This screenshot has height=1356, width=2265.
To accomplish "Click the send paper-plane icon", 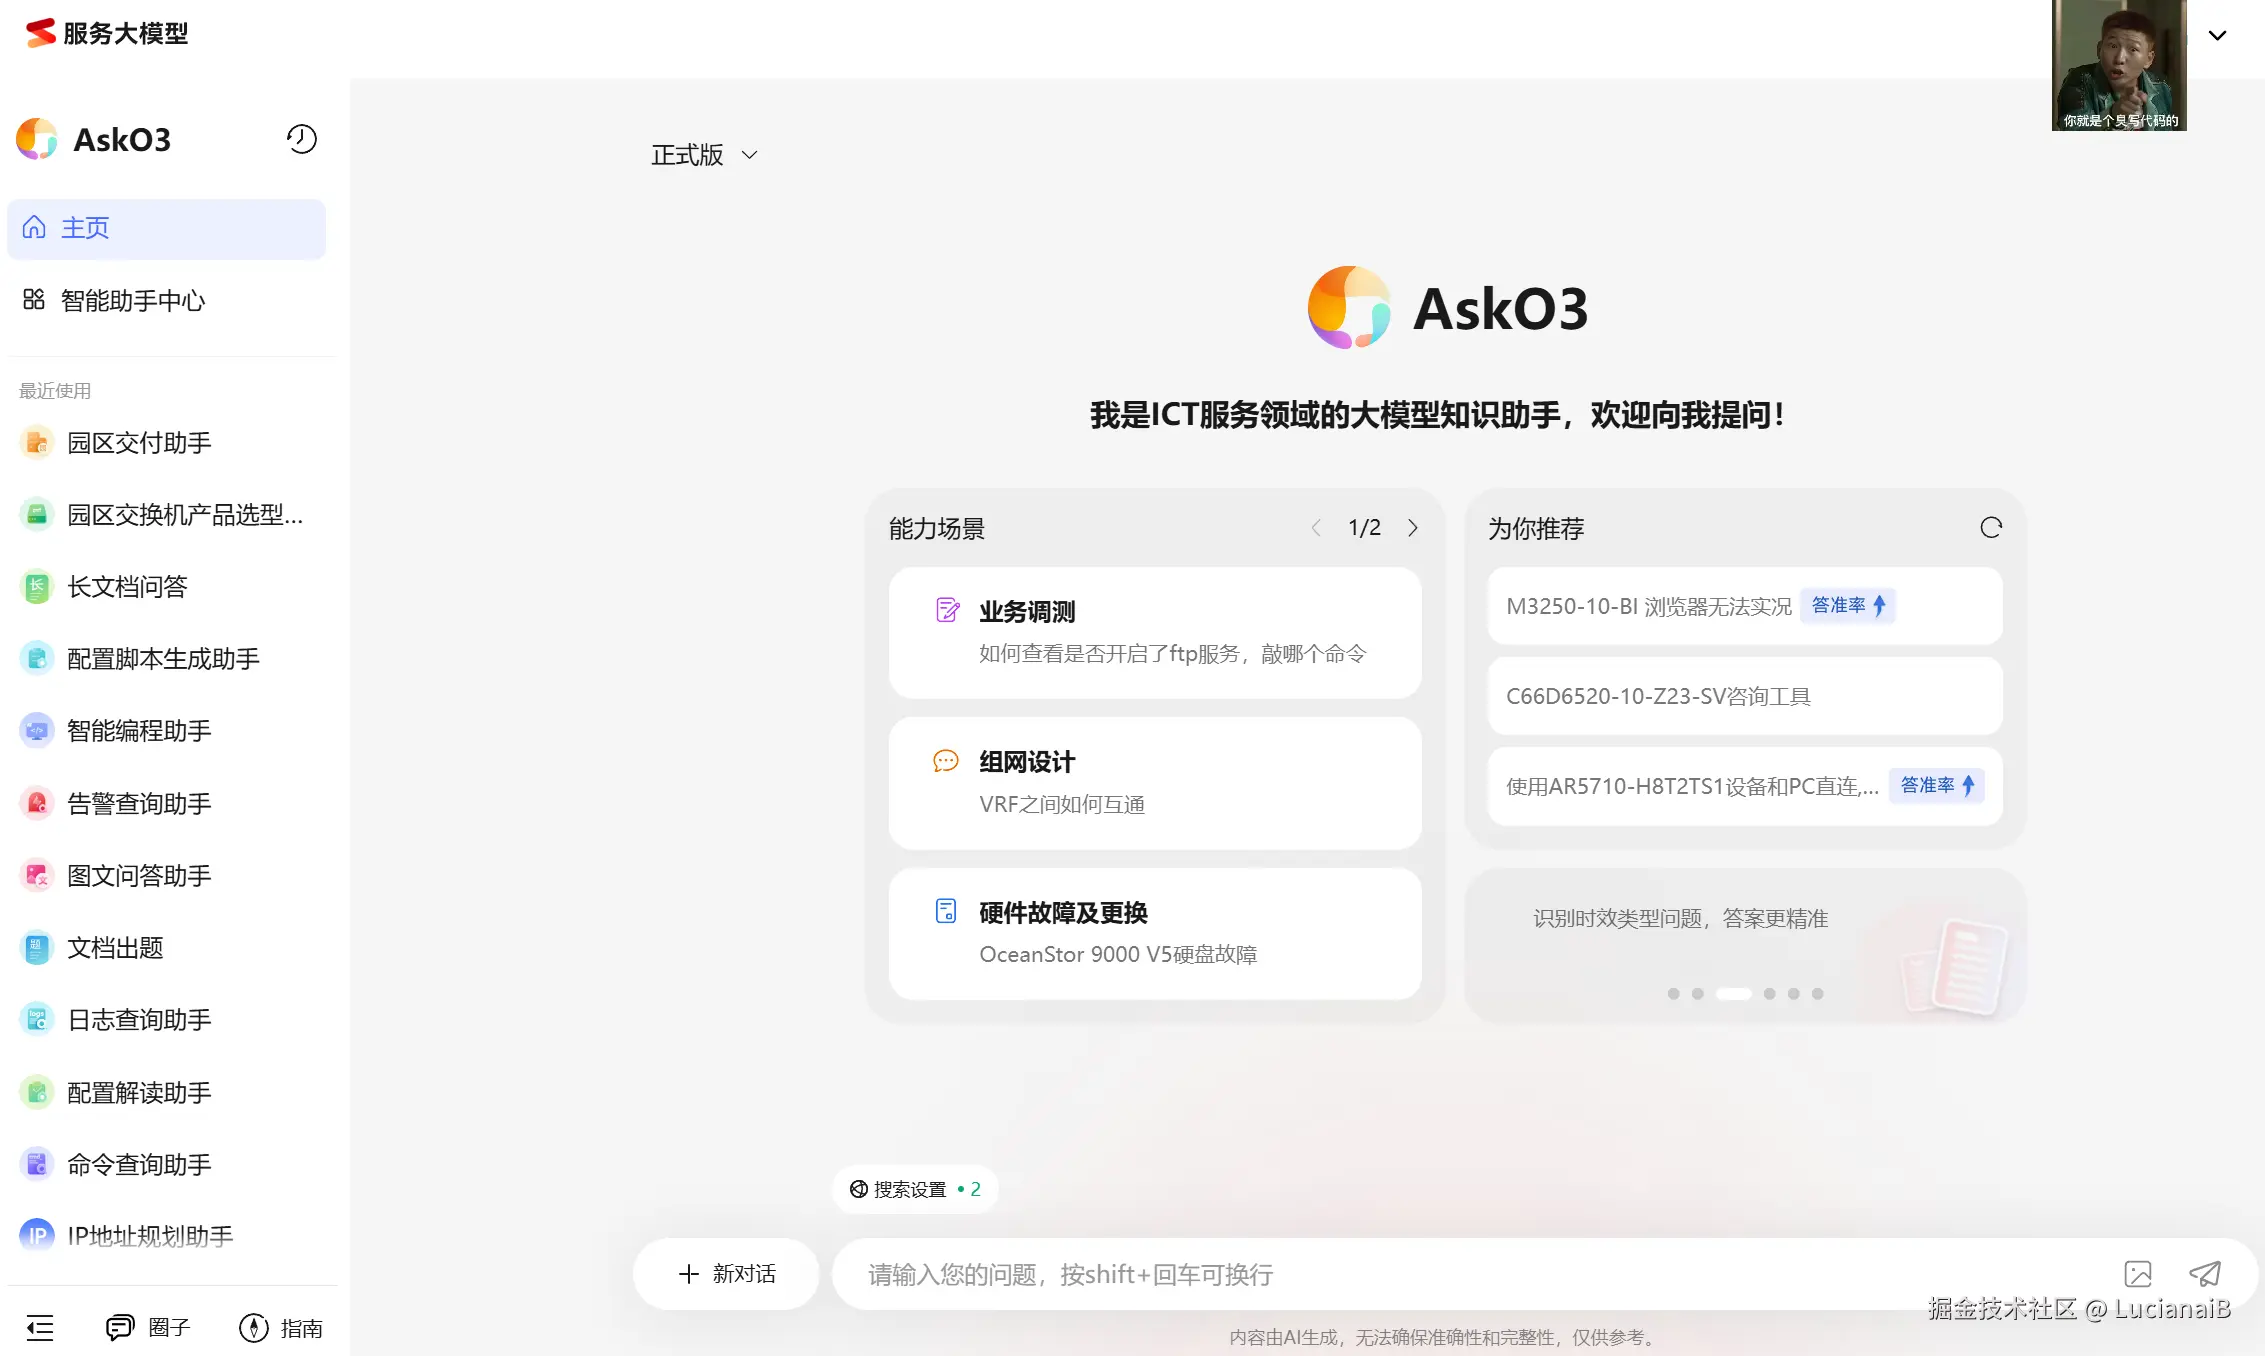I will (x=2205, y=1274).
